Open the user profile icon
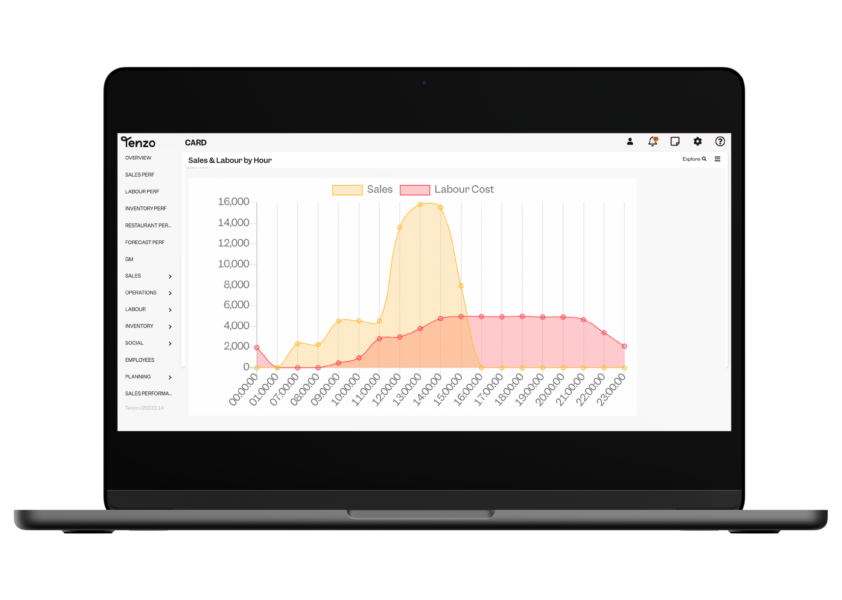This screenshot has width=842, height=600. 630,141
